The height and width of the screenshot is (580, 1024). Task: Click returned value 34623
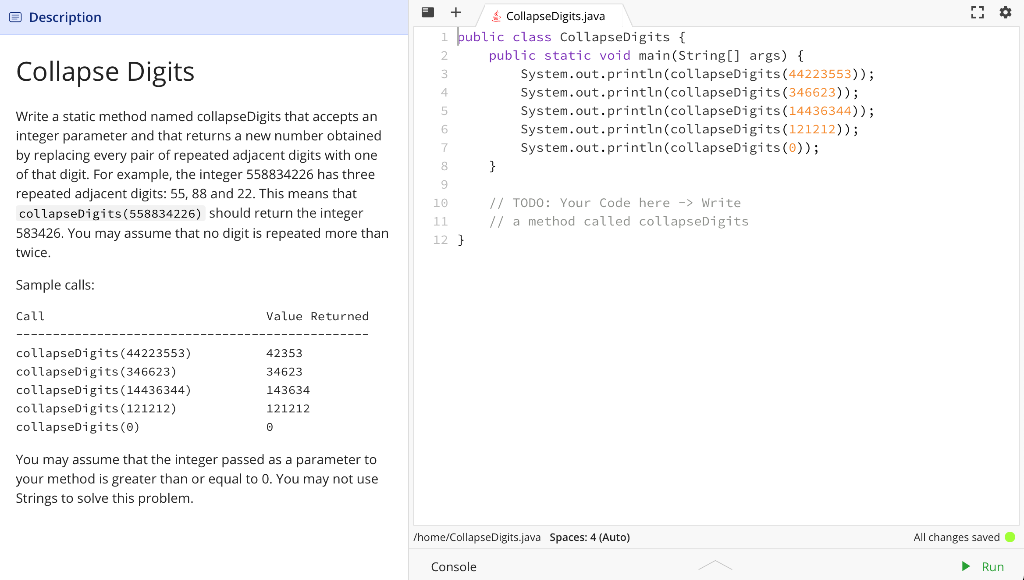point(284,372)
